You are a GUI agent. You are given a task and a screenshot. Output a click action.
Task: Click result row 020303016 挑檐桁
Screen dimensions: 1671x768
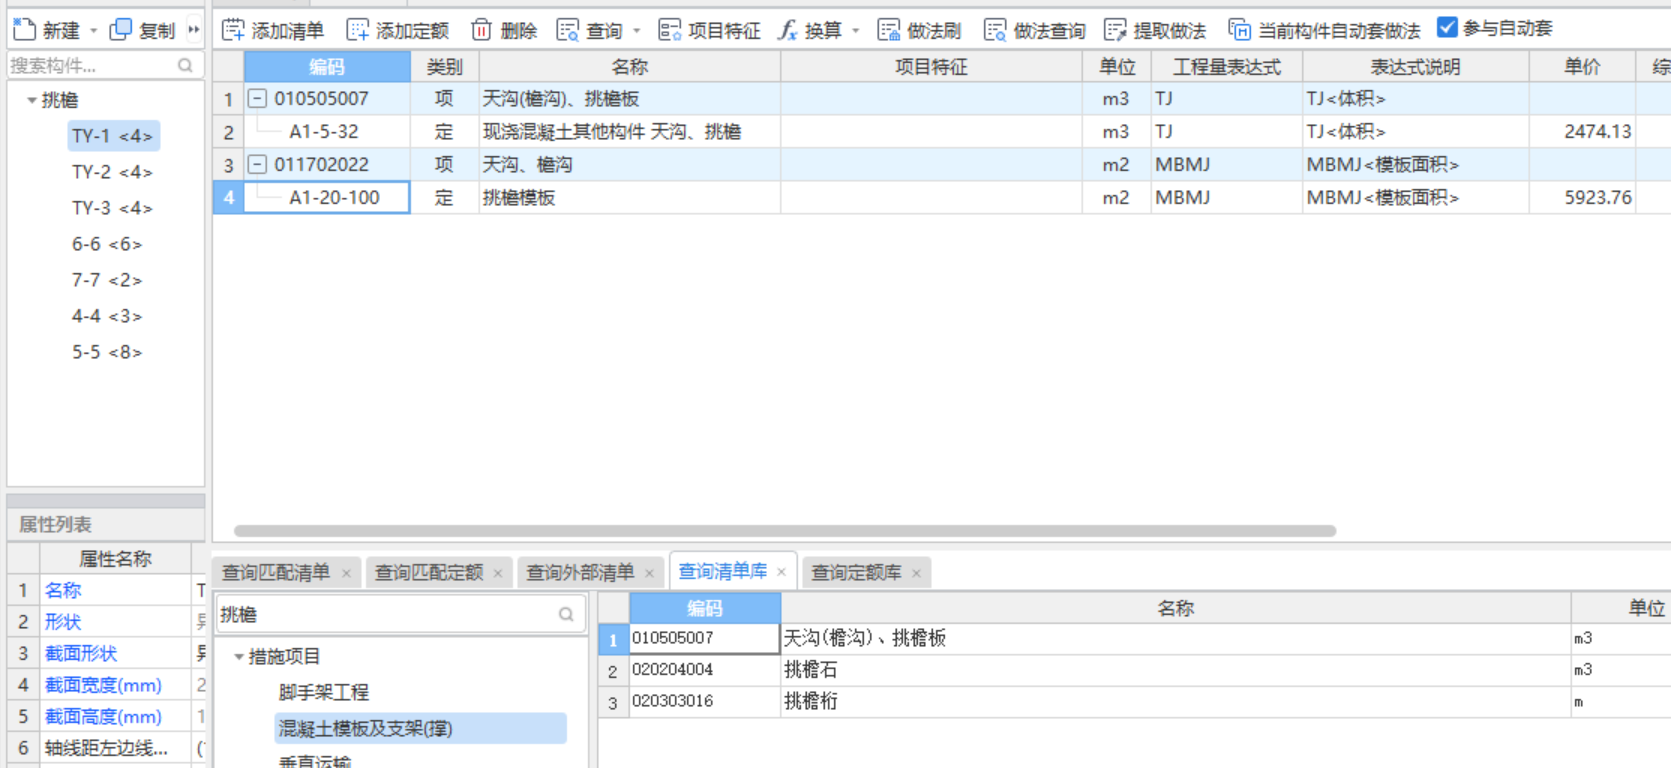1135,702
